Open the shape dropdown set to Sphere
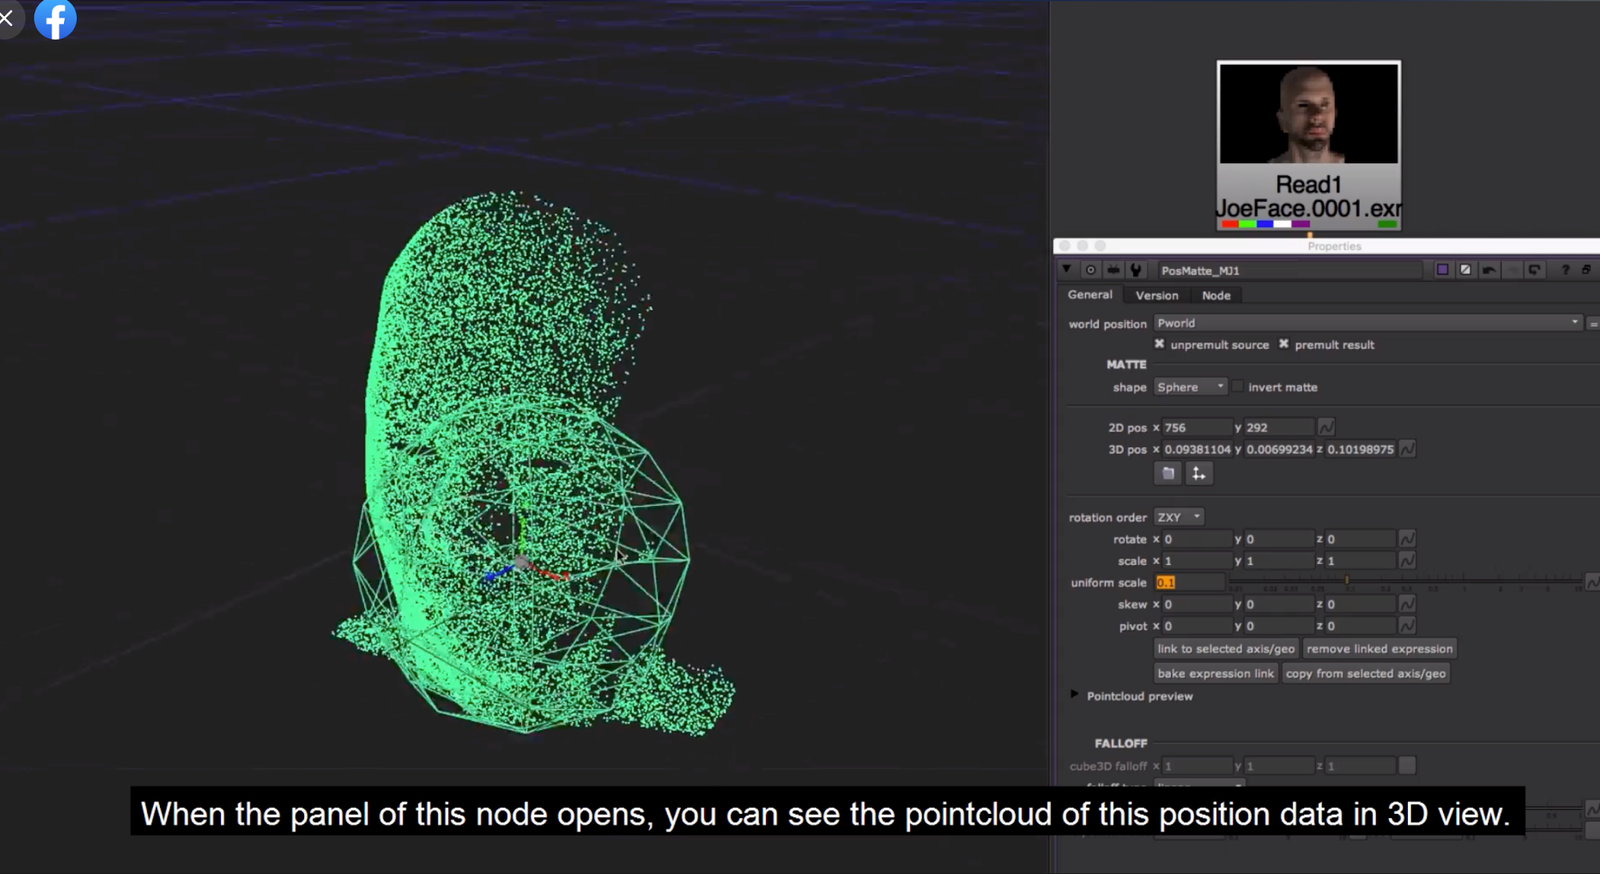This screenshot has width=1600, height=874. (x=1190, y=387)
